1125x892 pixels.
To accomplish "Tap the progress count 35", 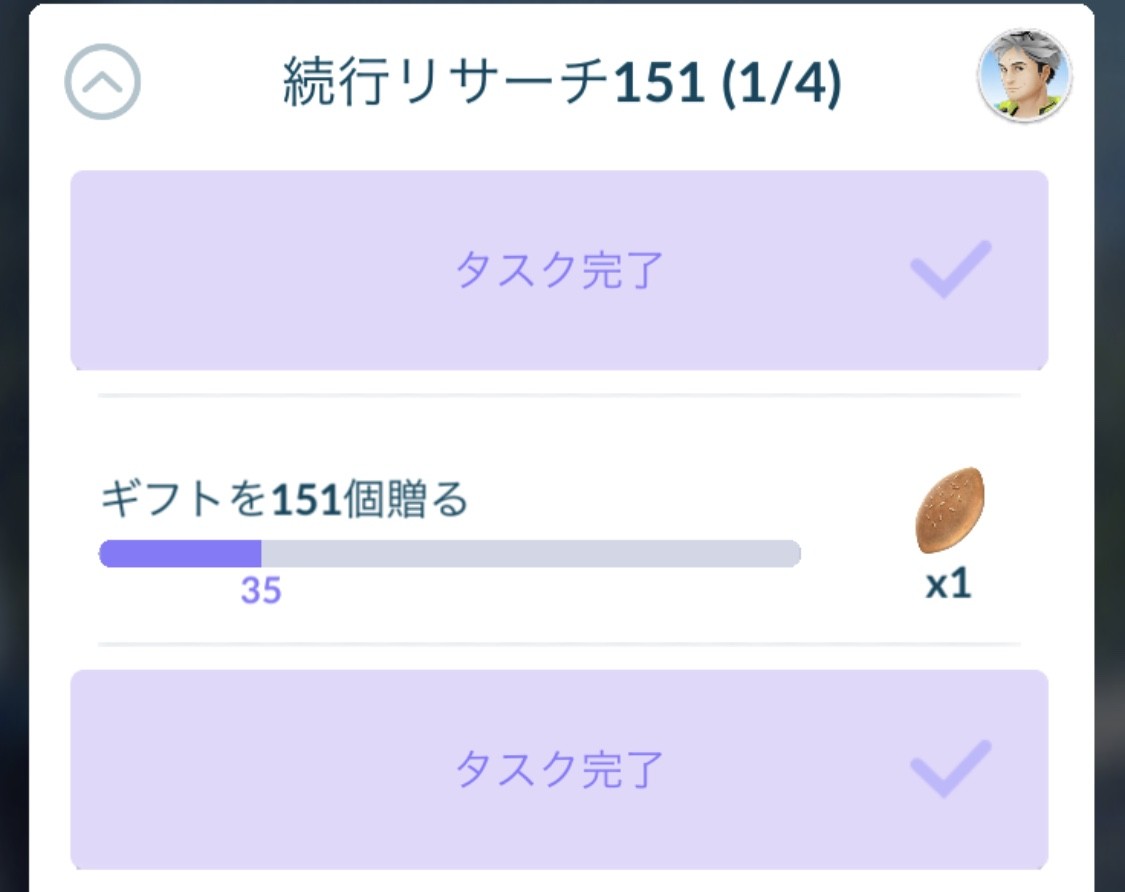I will [261, 591].
